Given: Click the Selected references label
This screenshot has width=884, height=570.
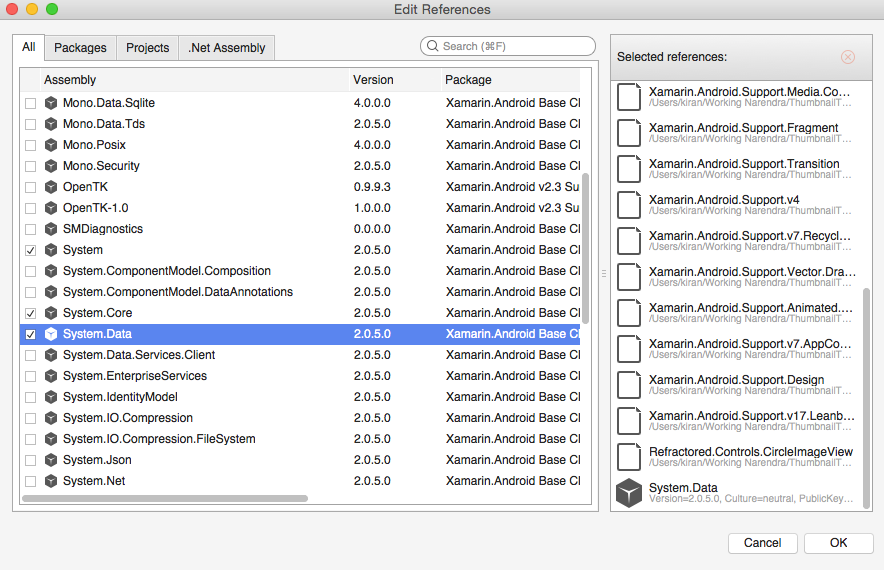Looking at the screenshot, I should 672,57.
